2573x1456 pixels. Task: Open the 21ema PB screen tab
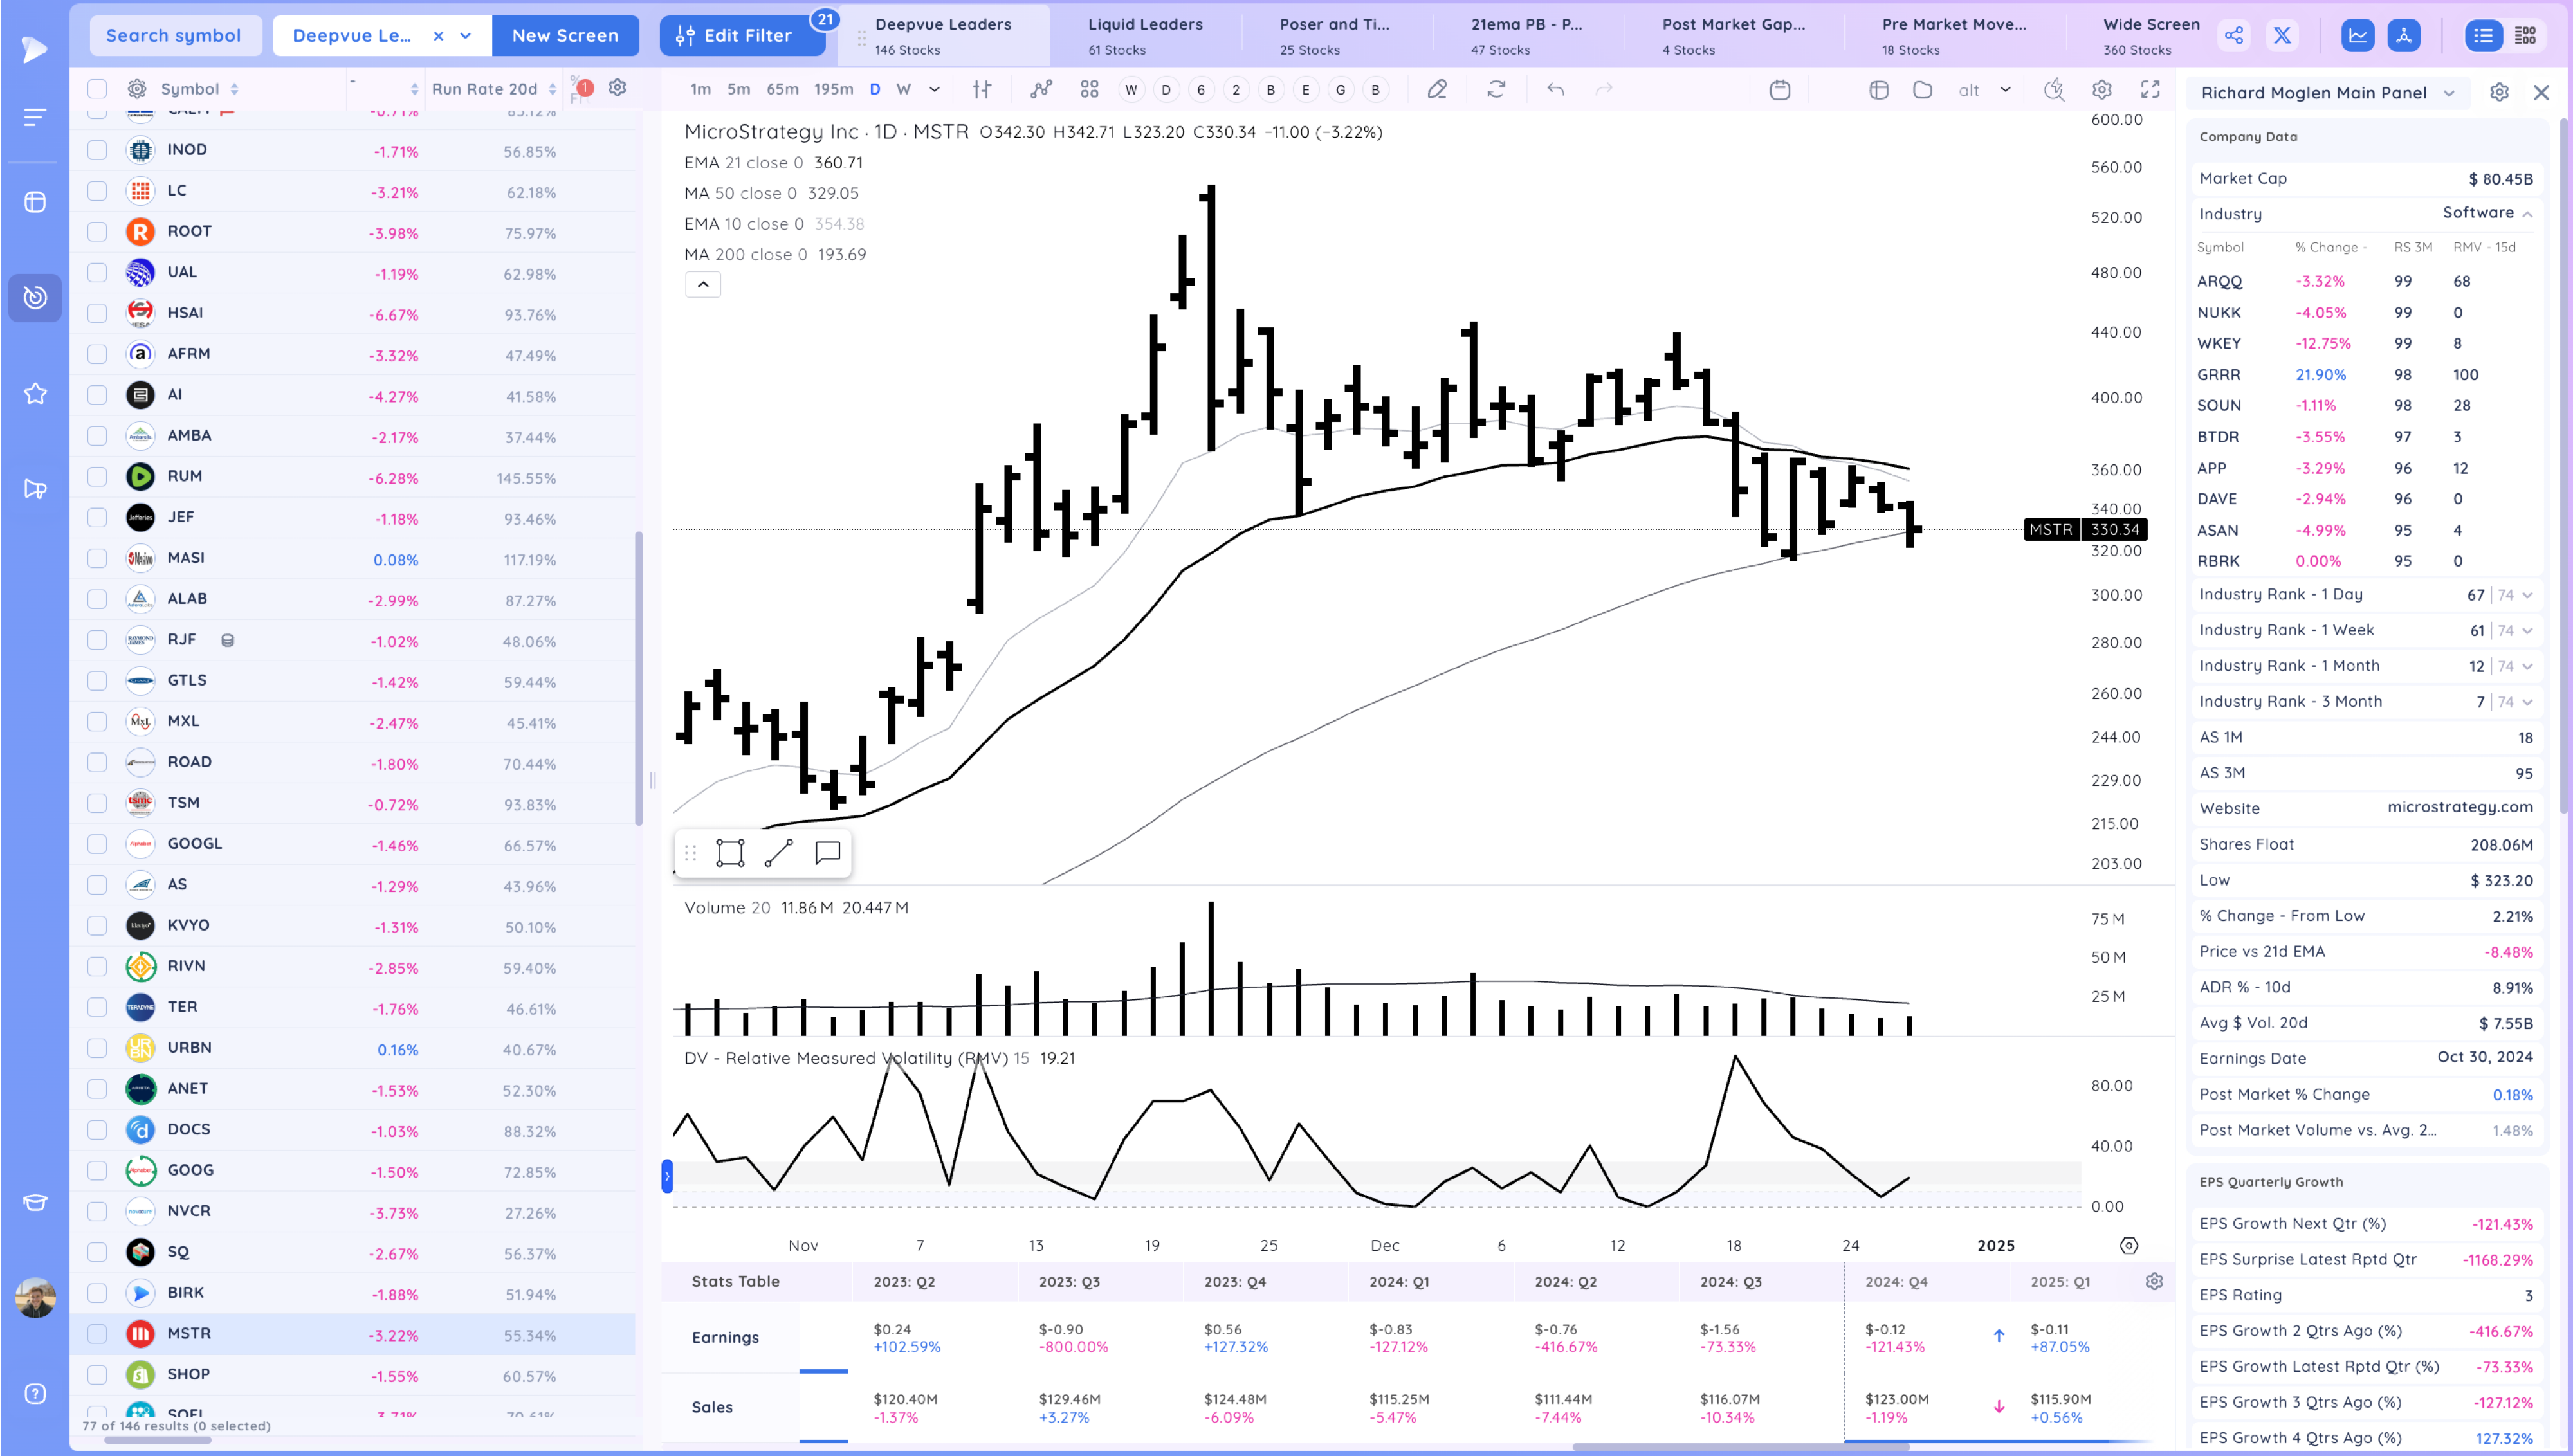[1526, 35]
